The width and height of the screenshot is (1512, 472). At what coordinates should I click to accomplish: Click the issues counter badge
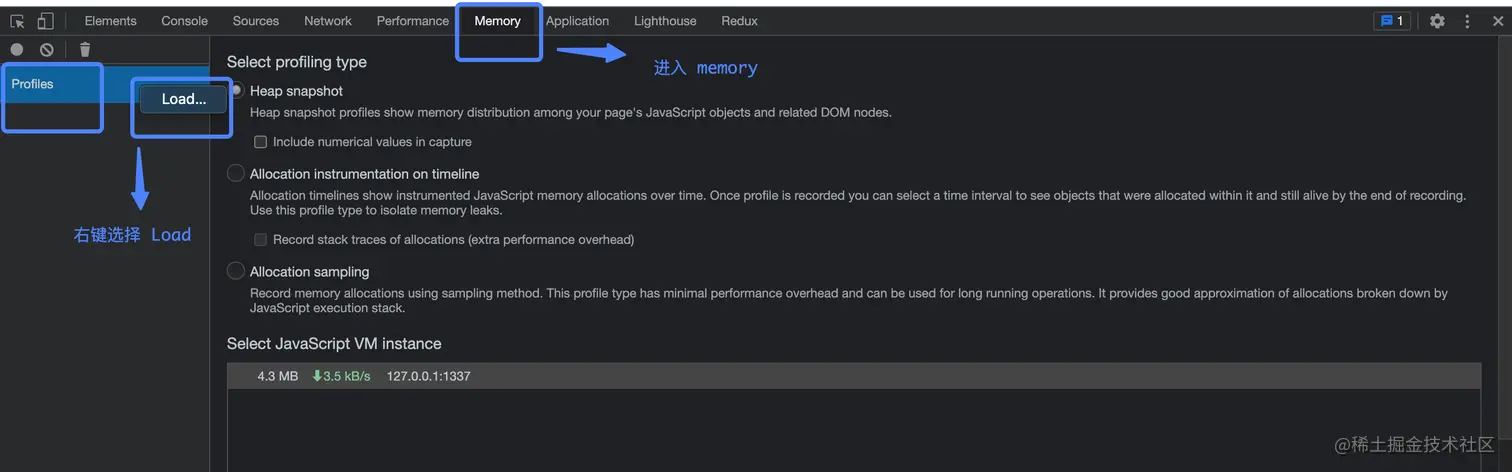pyautogui.click(x=1392, y=21)
